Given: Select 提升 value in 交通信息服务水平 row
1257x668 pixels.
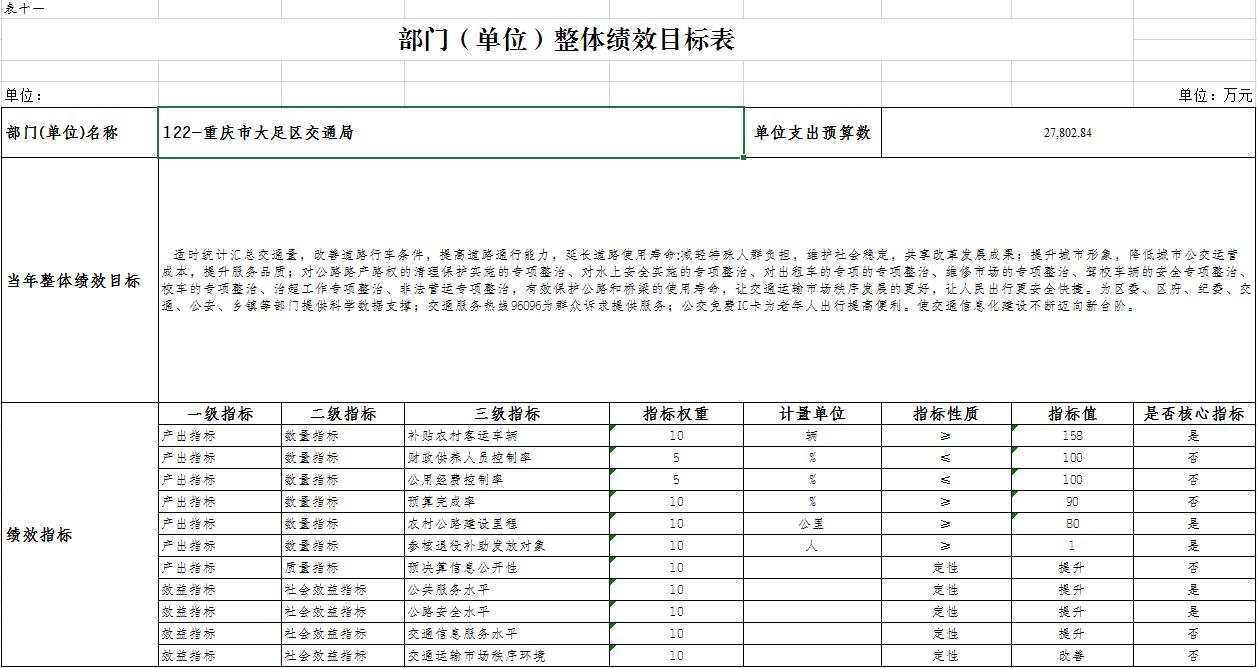Looking at the screenshot, I should pyautogui.click(x=1072, y=634).
